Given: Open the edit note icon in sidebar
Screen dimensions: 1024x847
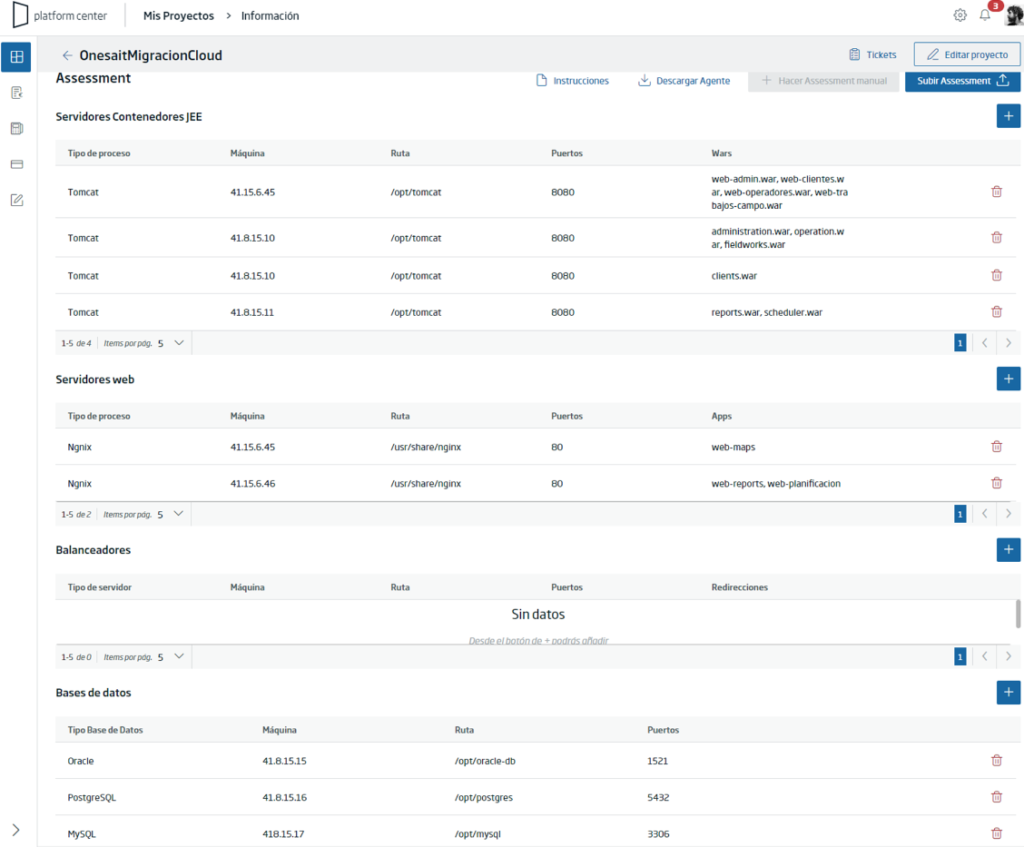Looking at the screenshot, I should (17, 200).
